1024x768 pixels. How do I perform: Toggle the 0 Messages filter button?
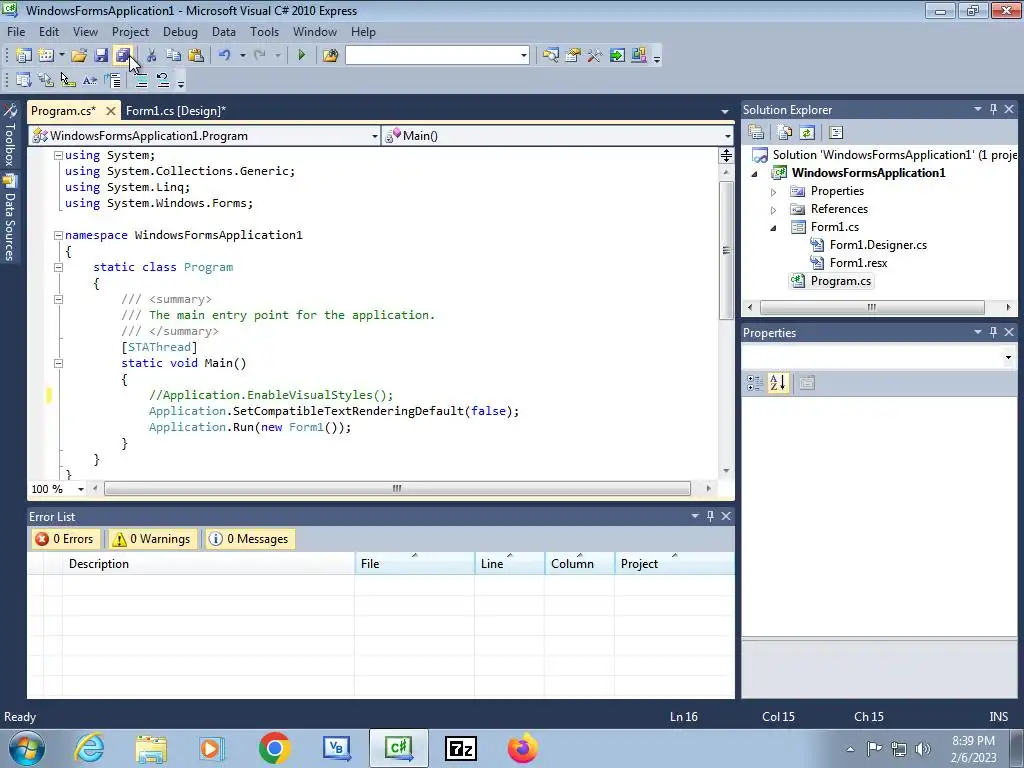pos(249,539)
